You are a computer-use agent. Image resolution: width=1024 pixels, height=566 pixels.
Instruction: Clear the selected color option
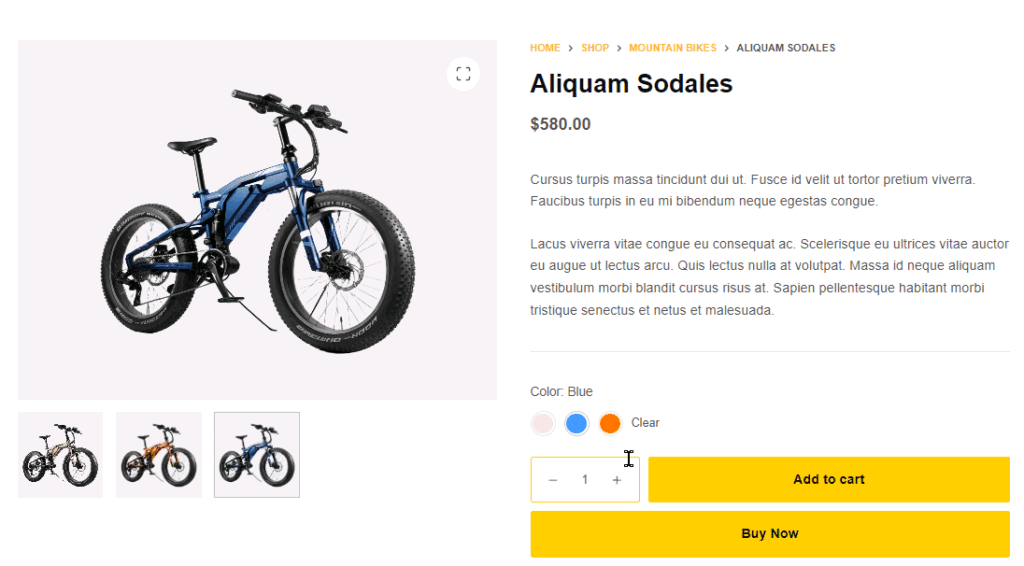[645, 423]
